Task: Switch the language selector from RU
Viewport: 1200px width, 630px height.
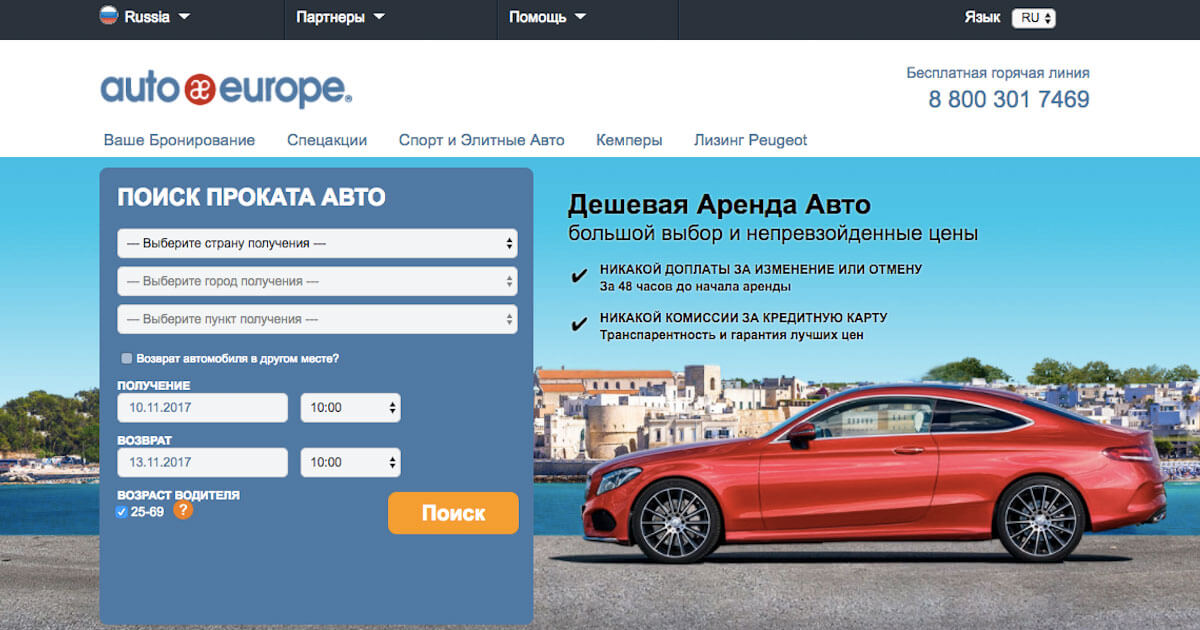Action: (1034, 16)
